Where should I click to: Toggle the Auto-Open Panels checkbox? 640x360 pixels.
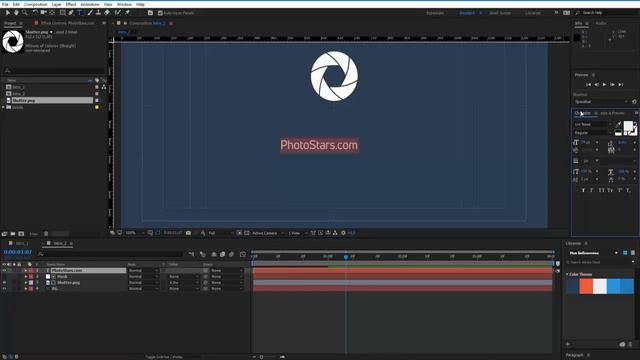click(160, 13)
